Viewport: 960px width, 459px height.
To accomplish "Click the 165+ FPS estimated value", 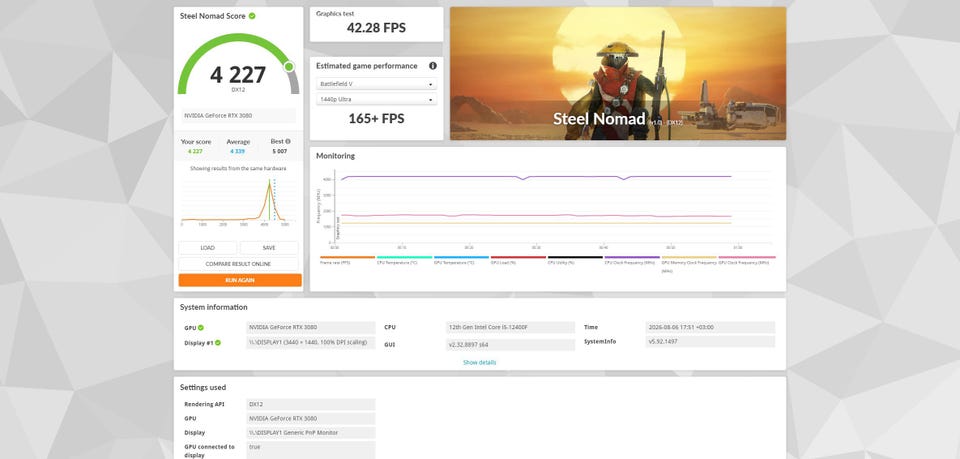I will pyautogui.click(x=376, y=118).
